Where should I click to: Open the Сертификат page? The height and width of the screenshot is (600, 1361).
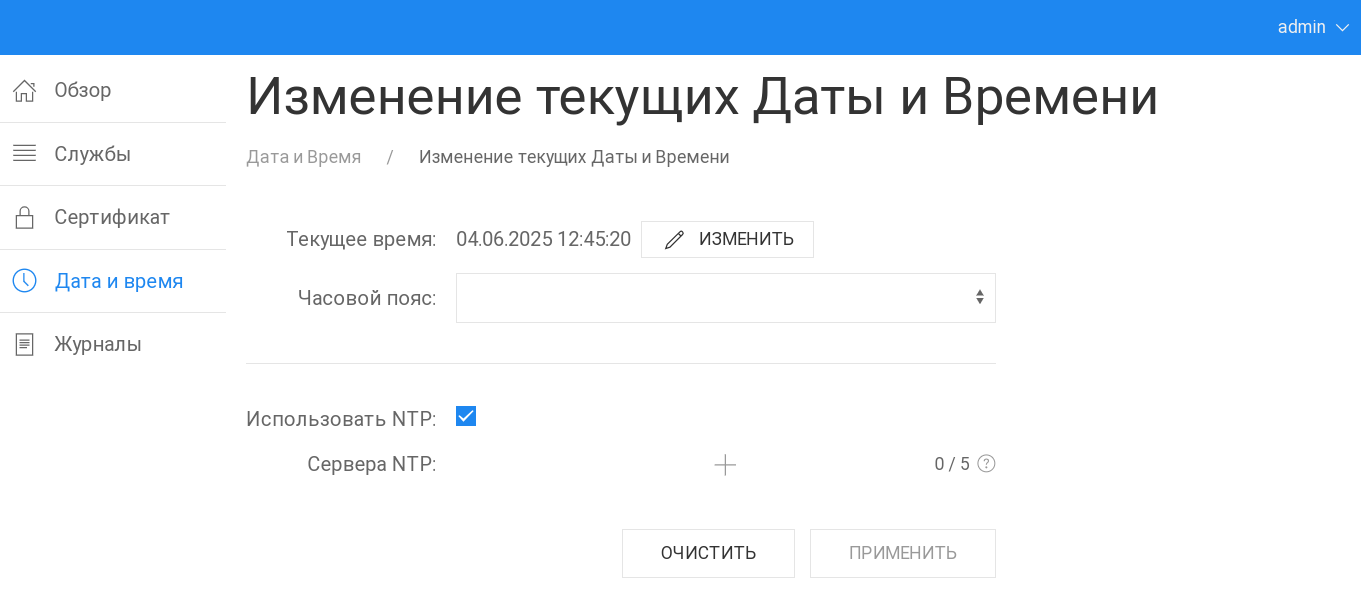click(x=112, y=217)
